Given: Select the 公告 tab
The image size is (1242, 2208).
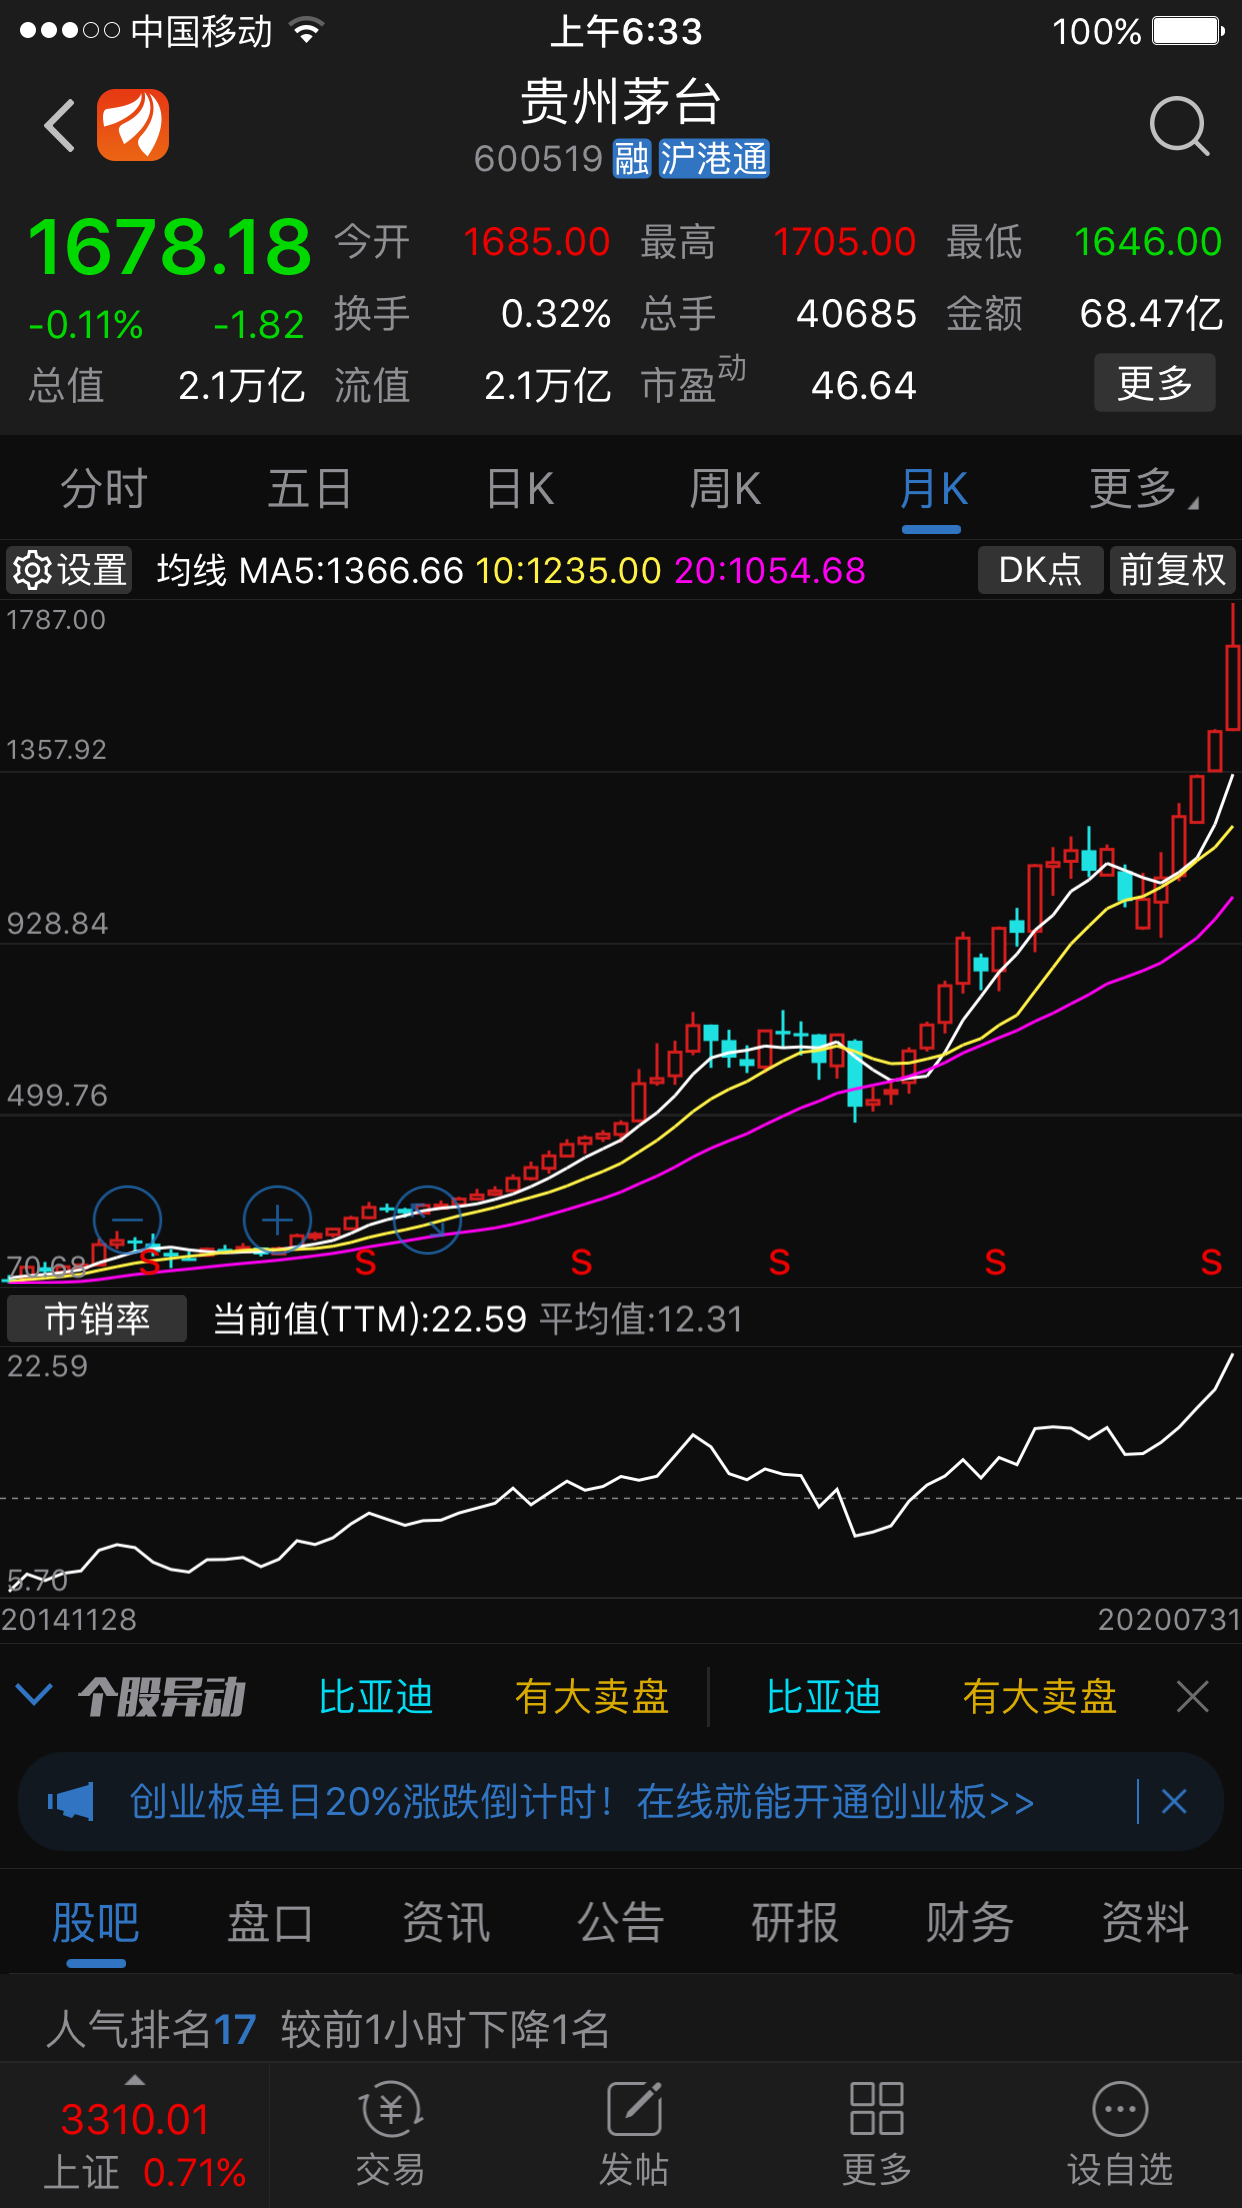Looking at the screenshot, I should 620,1923.
